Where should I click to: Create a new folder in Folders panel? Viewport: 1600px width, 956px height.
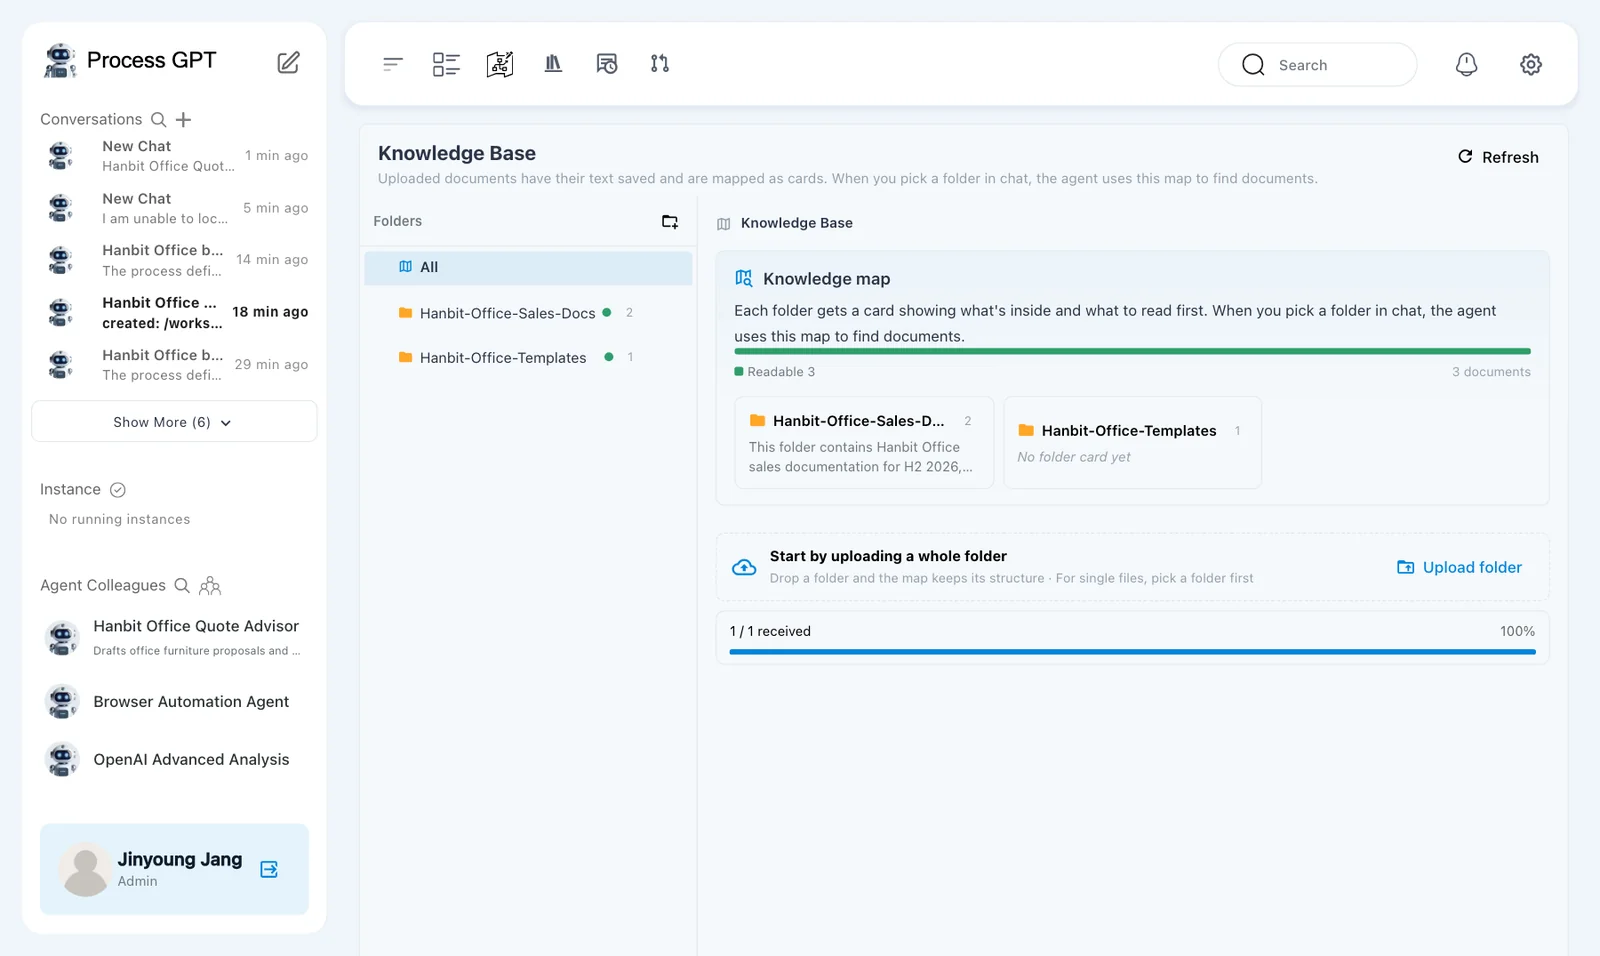point(670,221)
